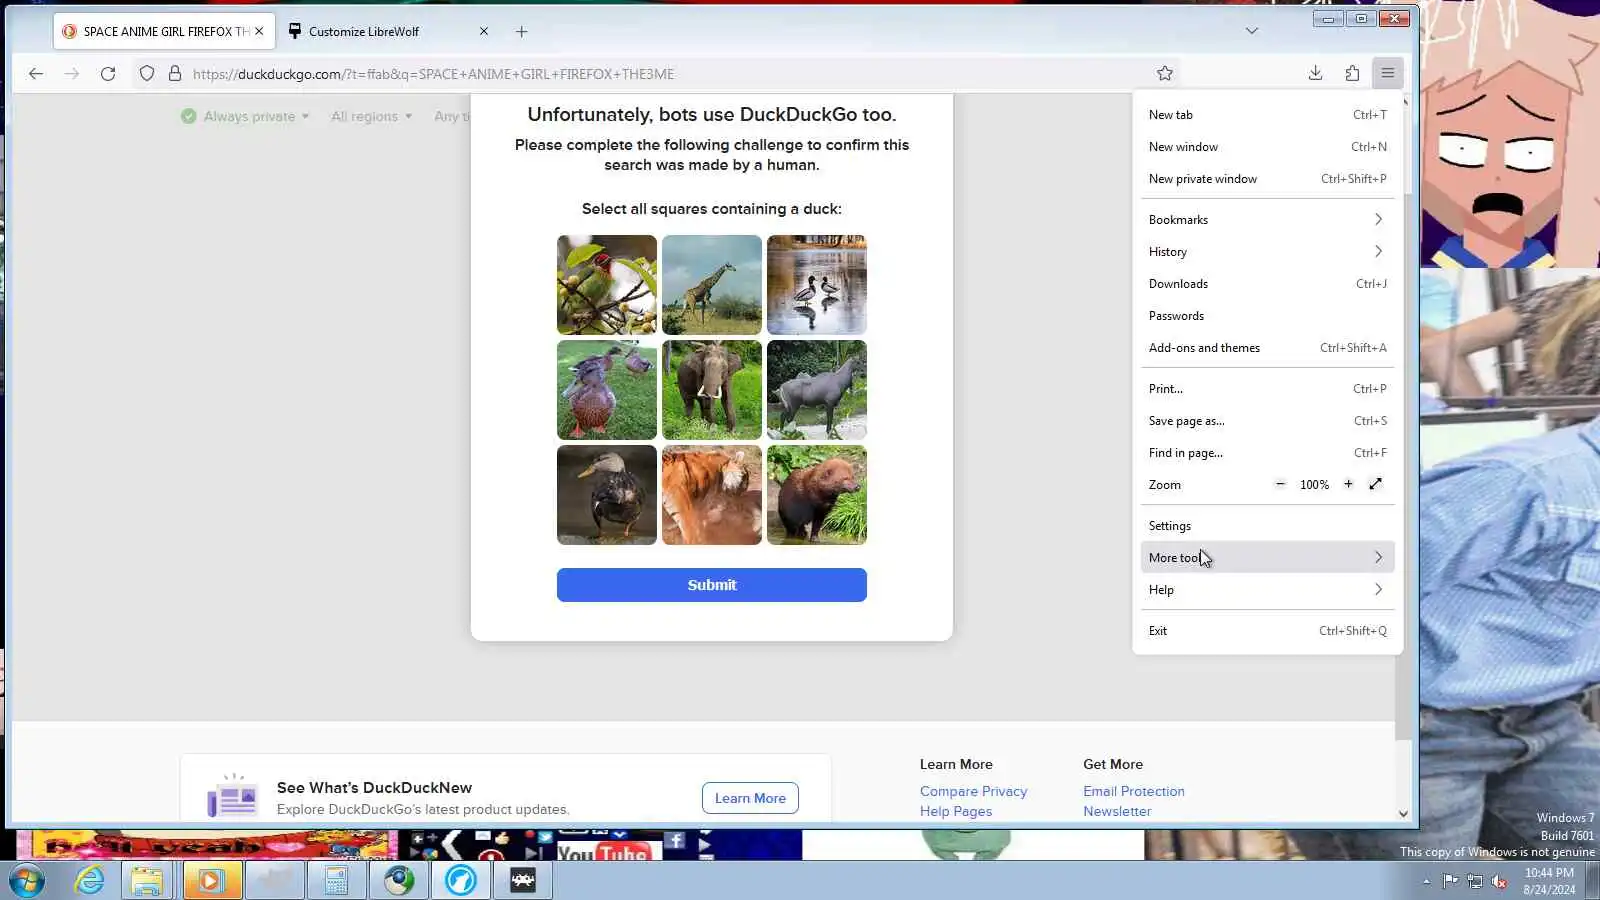Select the elephant image square
The image size is (1600, 900).
712,390
